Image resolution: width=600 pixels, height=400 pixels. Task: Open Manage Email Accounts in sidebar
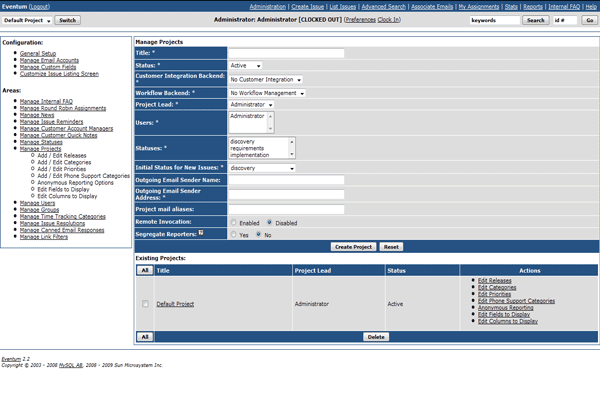click(x=49, y=60)
